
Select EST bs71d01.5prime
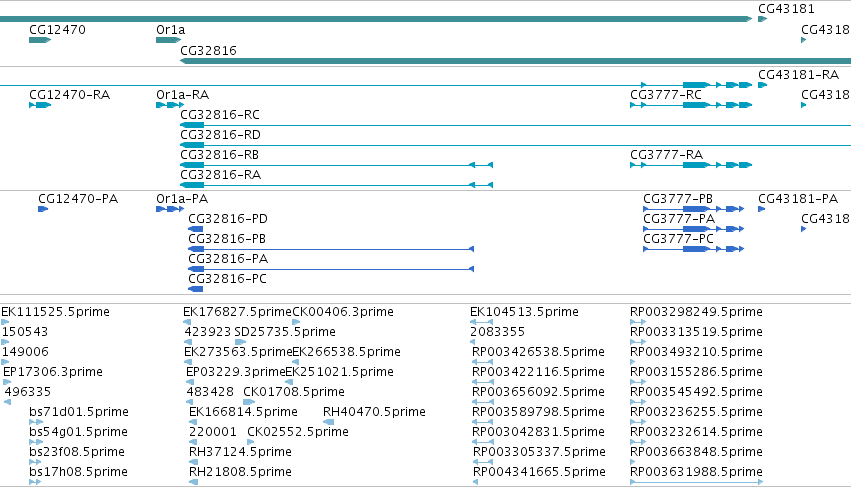pos(79,412)
